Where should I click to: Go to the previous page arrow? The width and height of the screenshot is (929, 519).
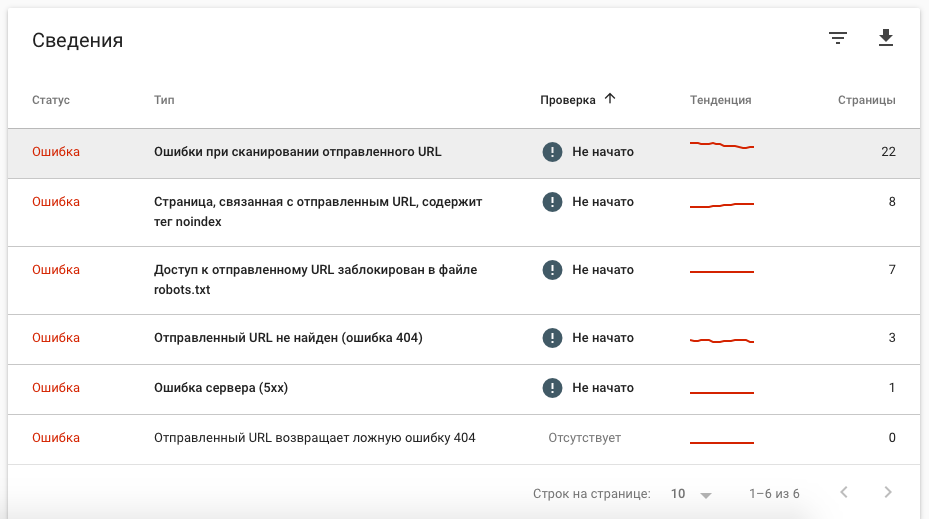point(844,493)
